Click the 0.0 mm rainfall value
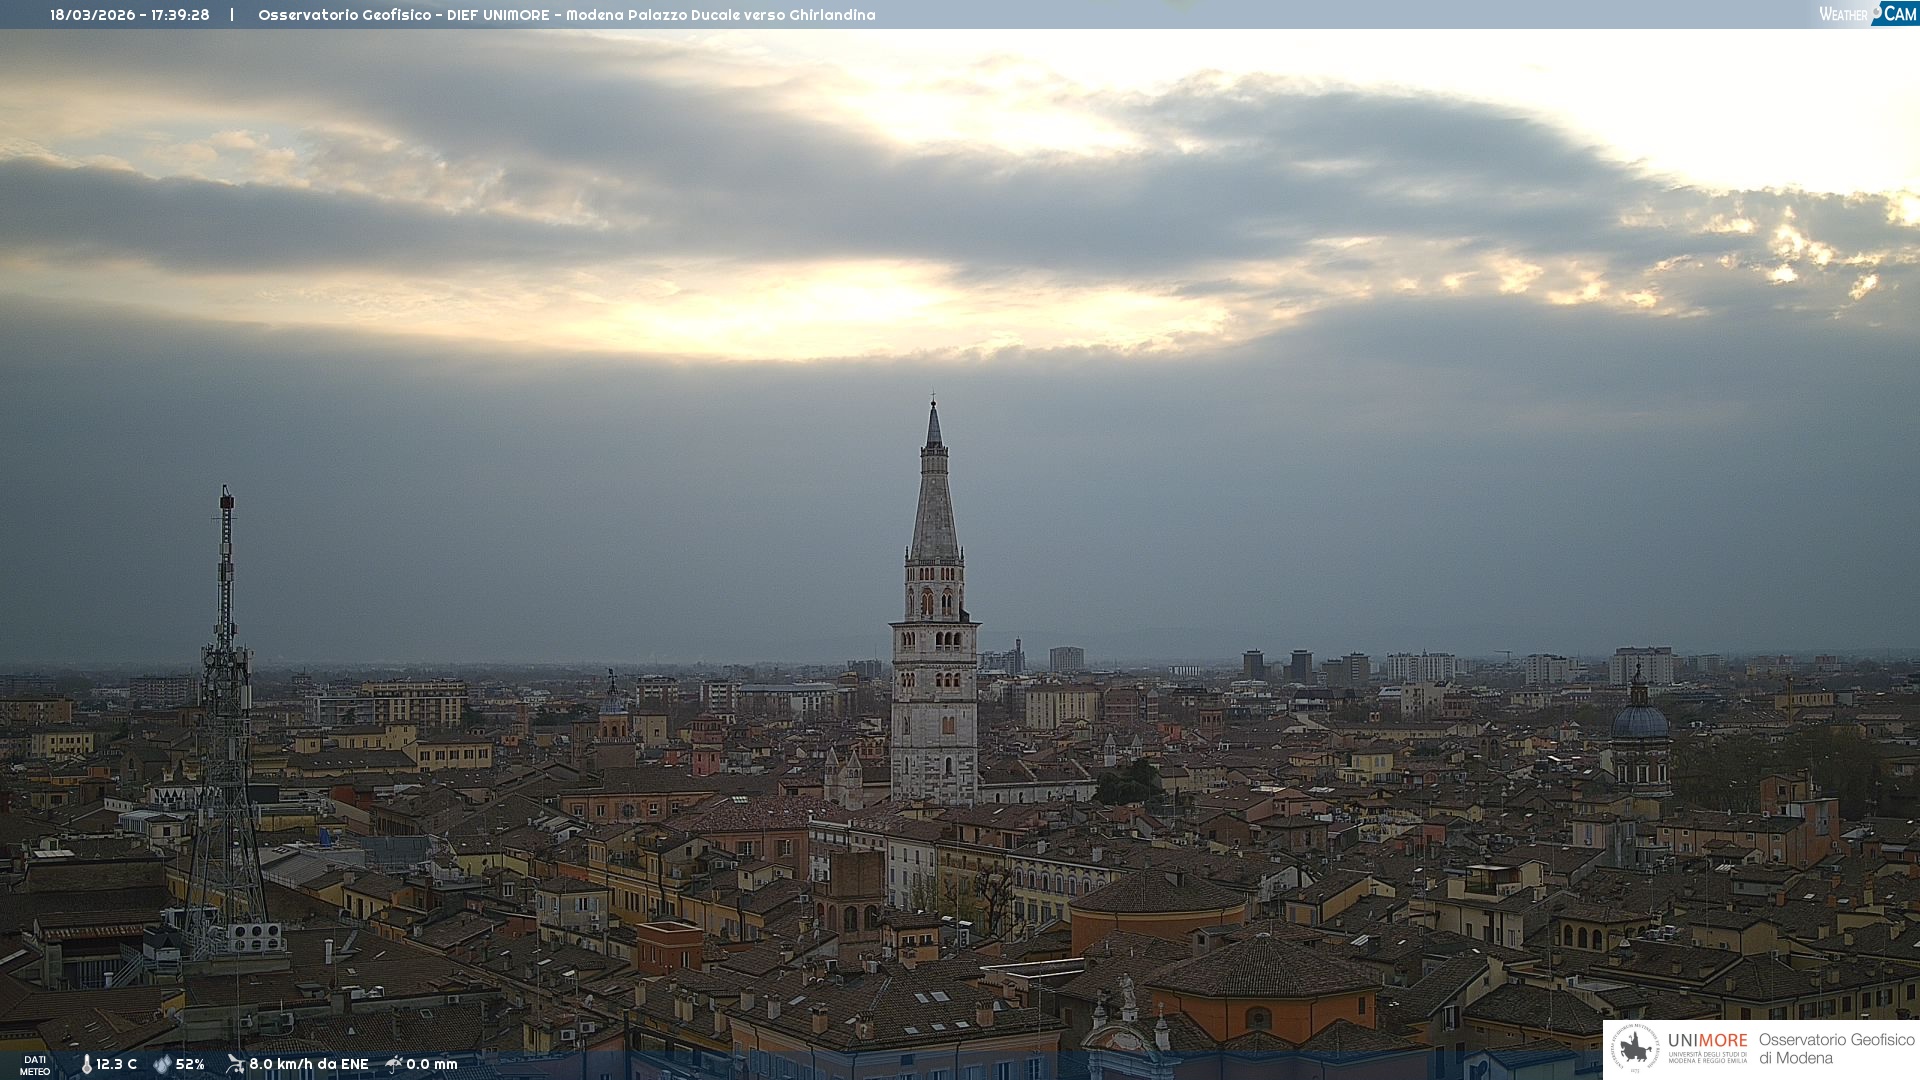Image resolution: width=1920 pixels, height=1080 pixels. click(431, 1064)
